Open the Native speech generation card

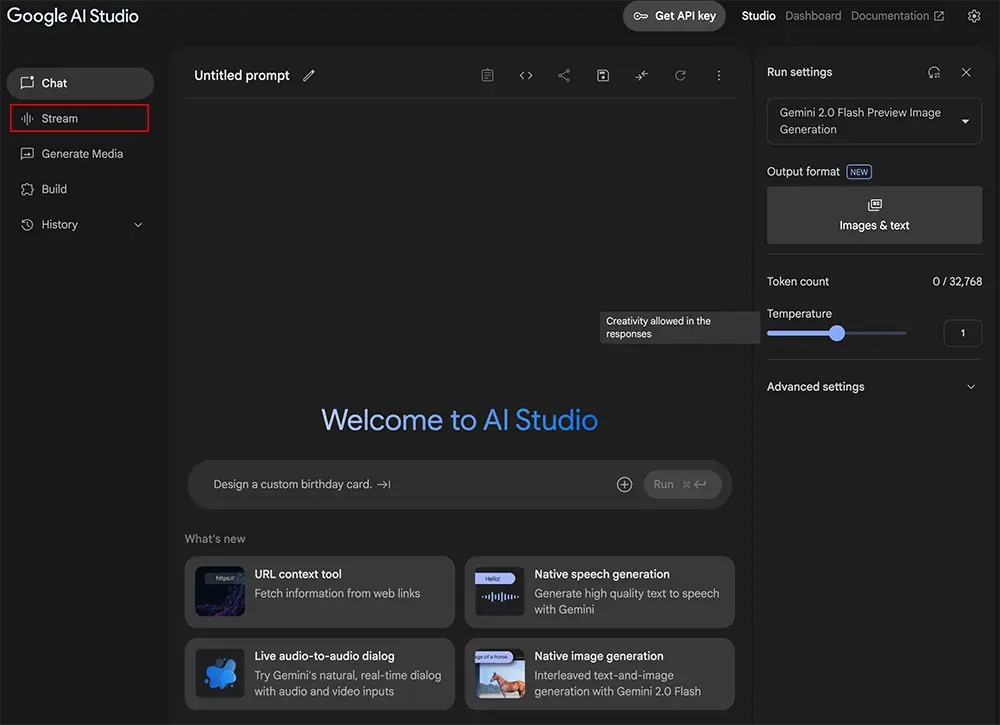[x=599, y=592]
